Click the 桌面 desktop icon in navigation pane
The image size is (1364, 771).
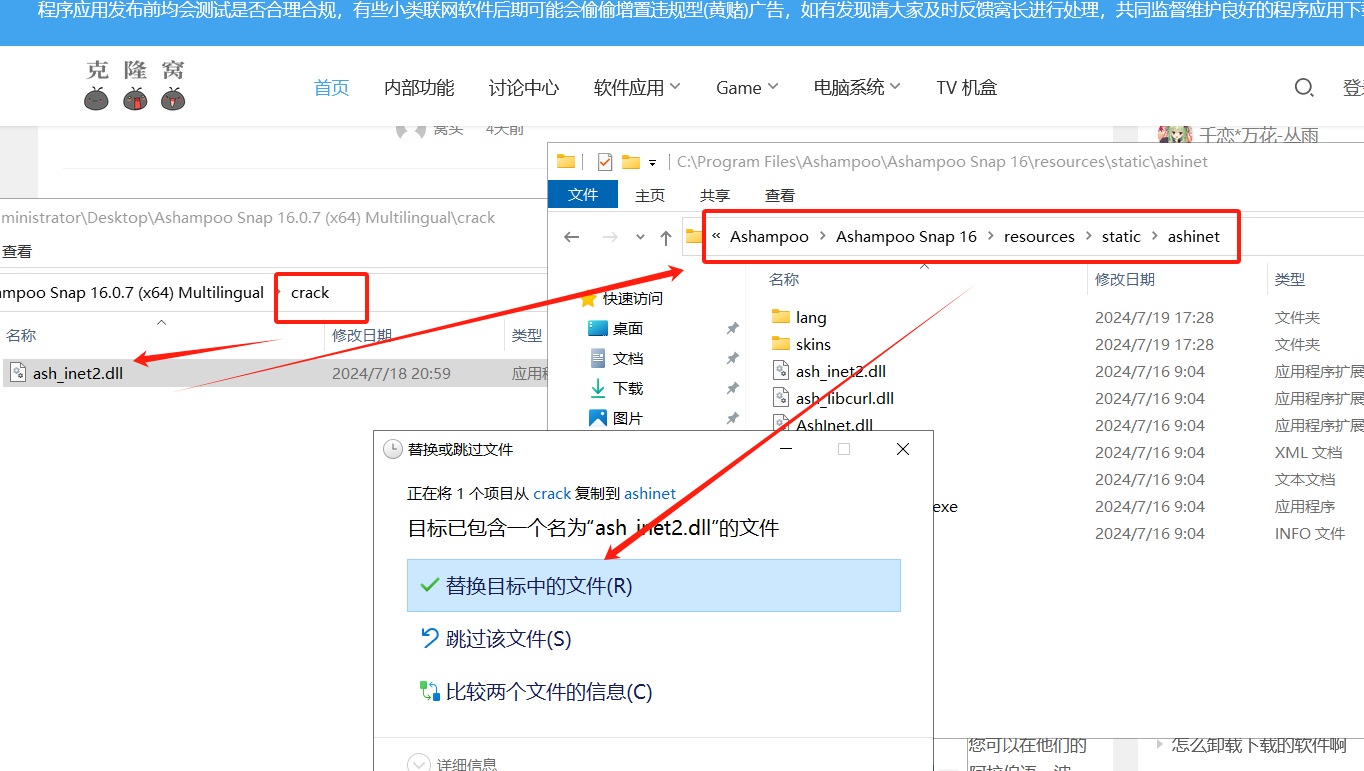(598, 328)
